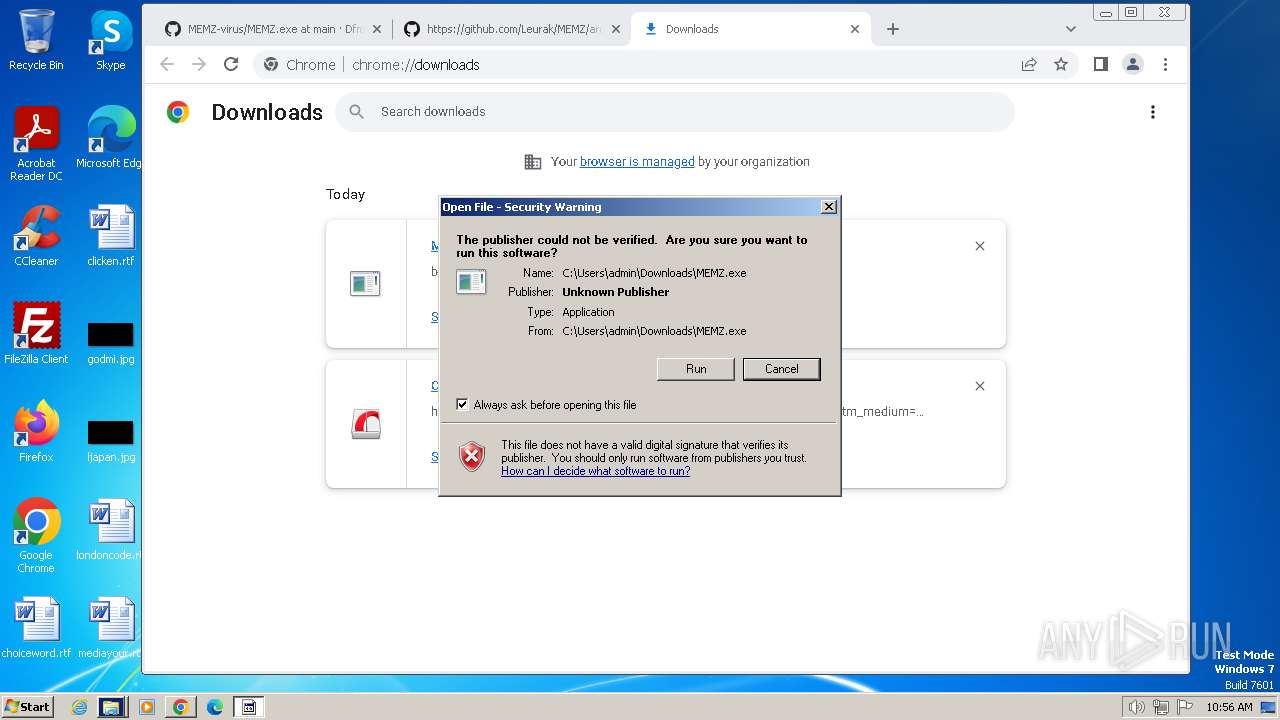Image resolution: width=1280 pixels, height=720 pixels.
Task: Open the Chrome three-dot menu
Action: click(1165, 64)
